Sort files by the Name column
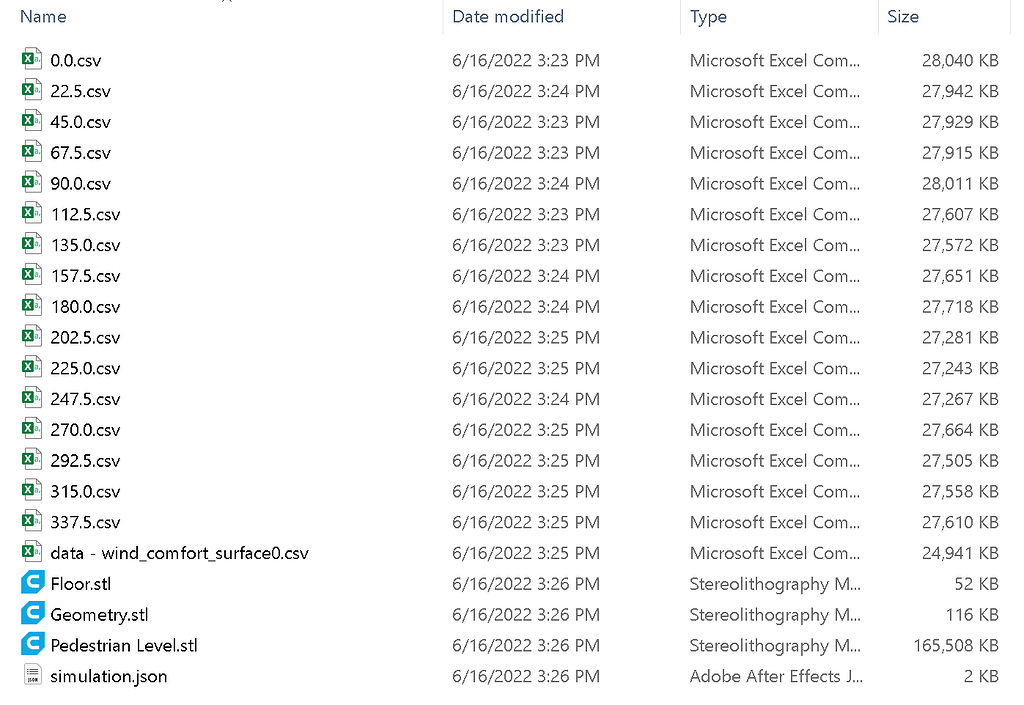The height and width of the screenshot is (705, 1024). [43, 17]
